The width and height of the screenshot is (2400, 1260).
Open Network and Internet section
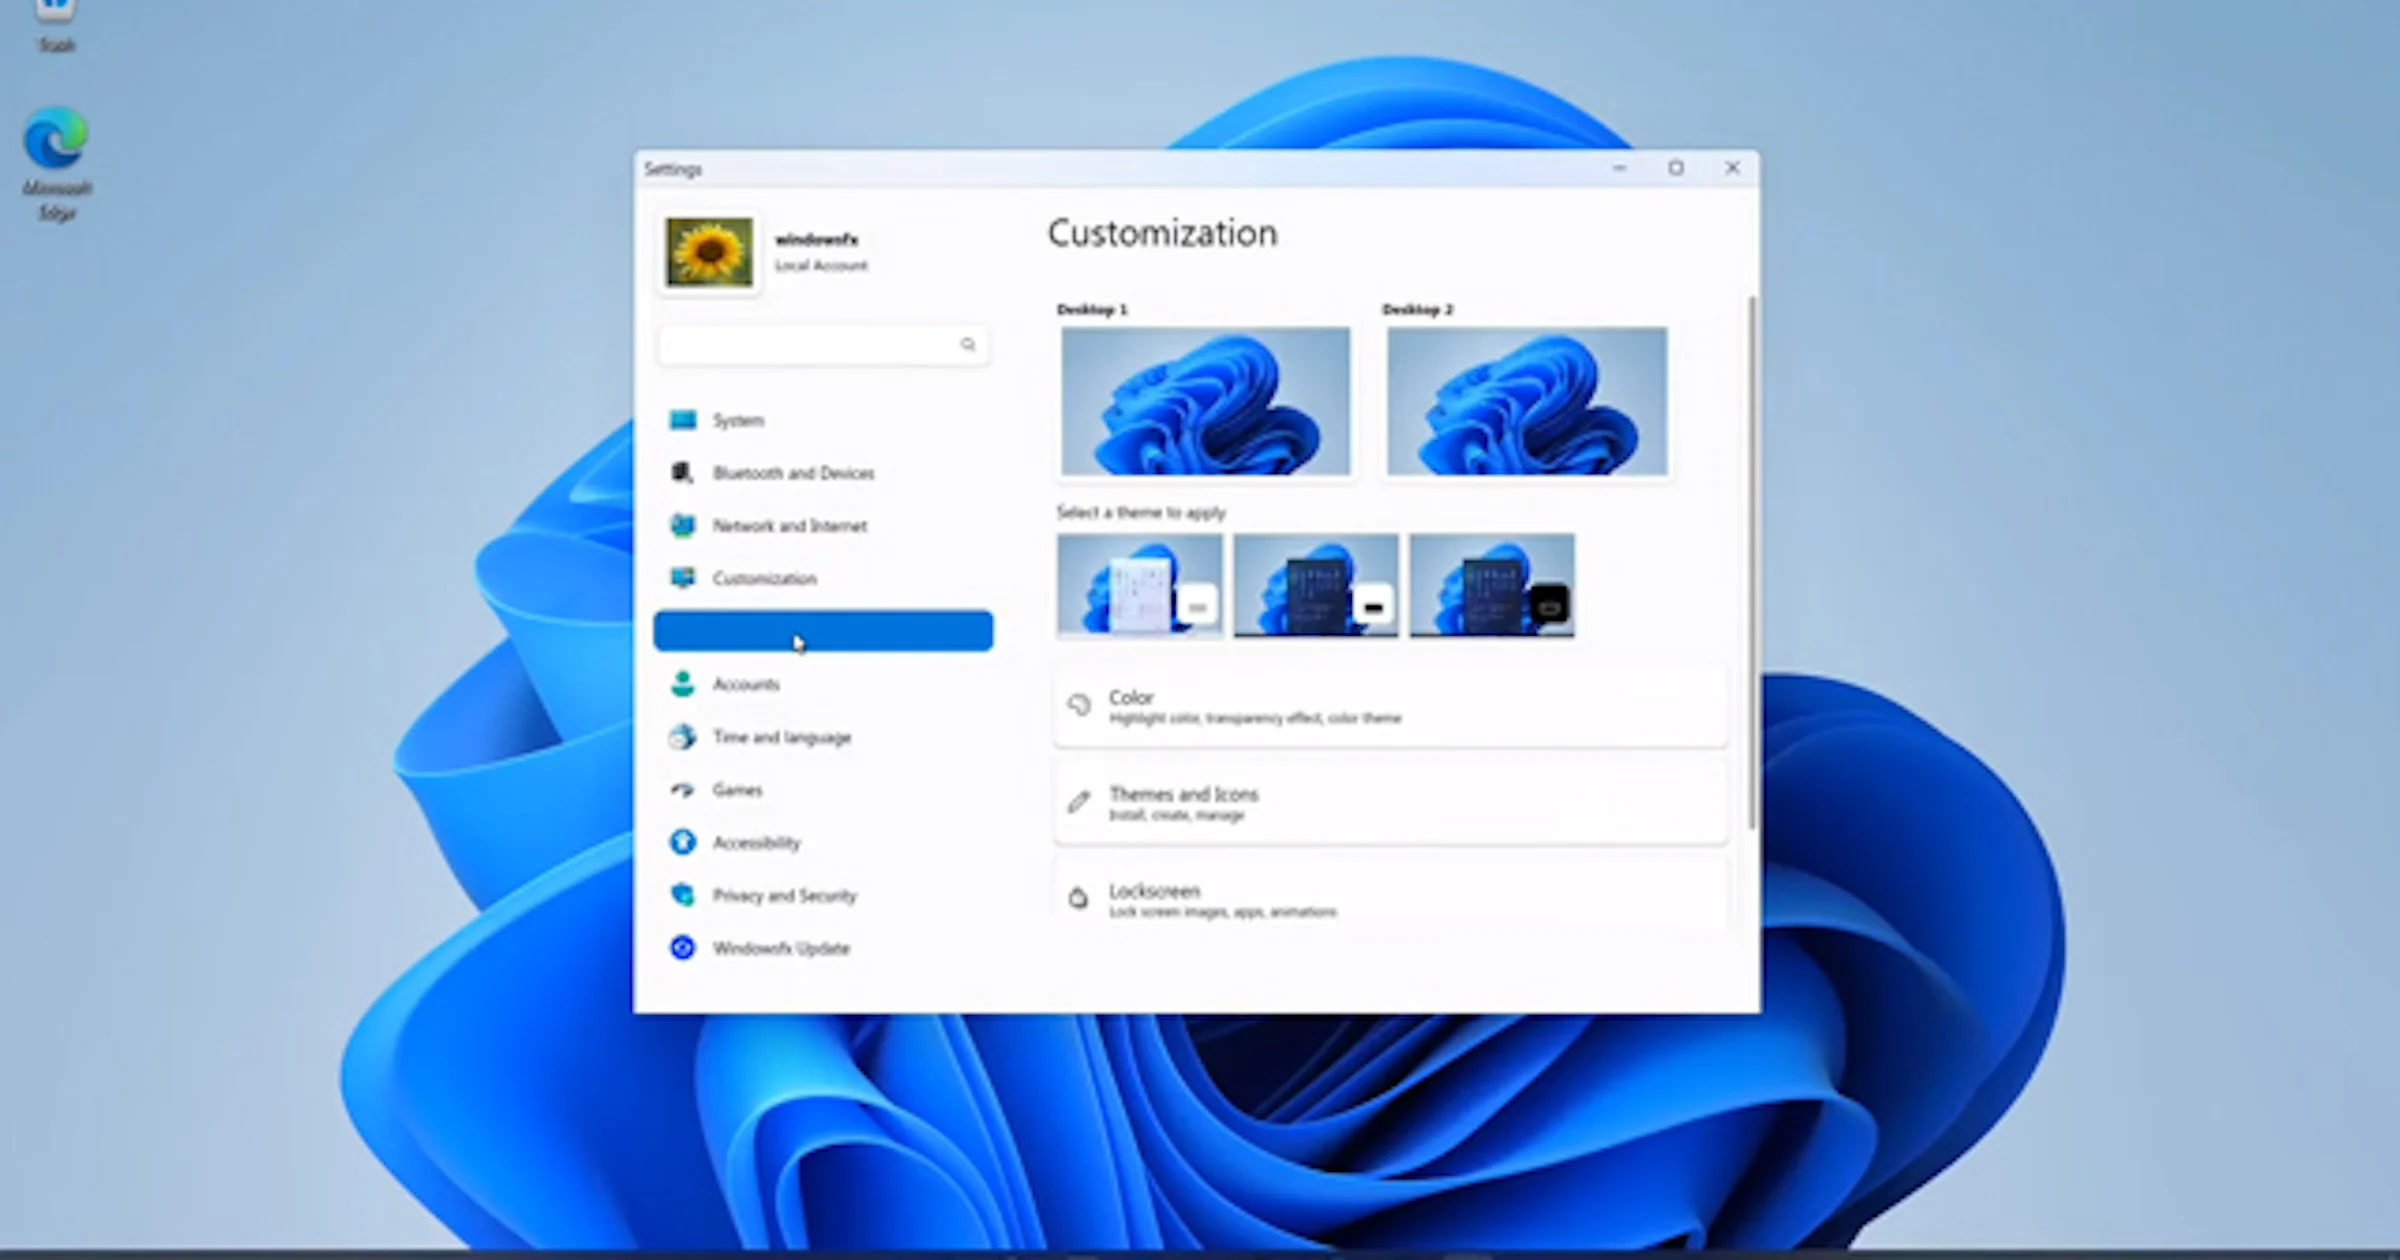coord(823,525)
